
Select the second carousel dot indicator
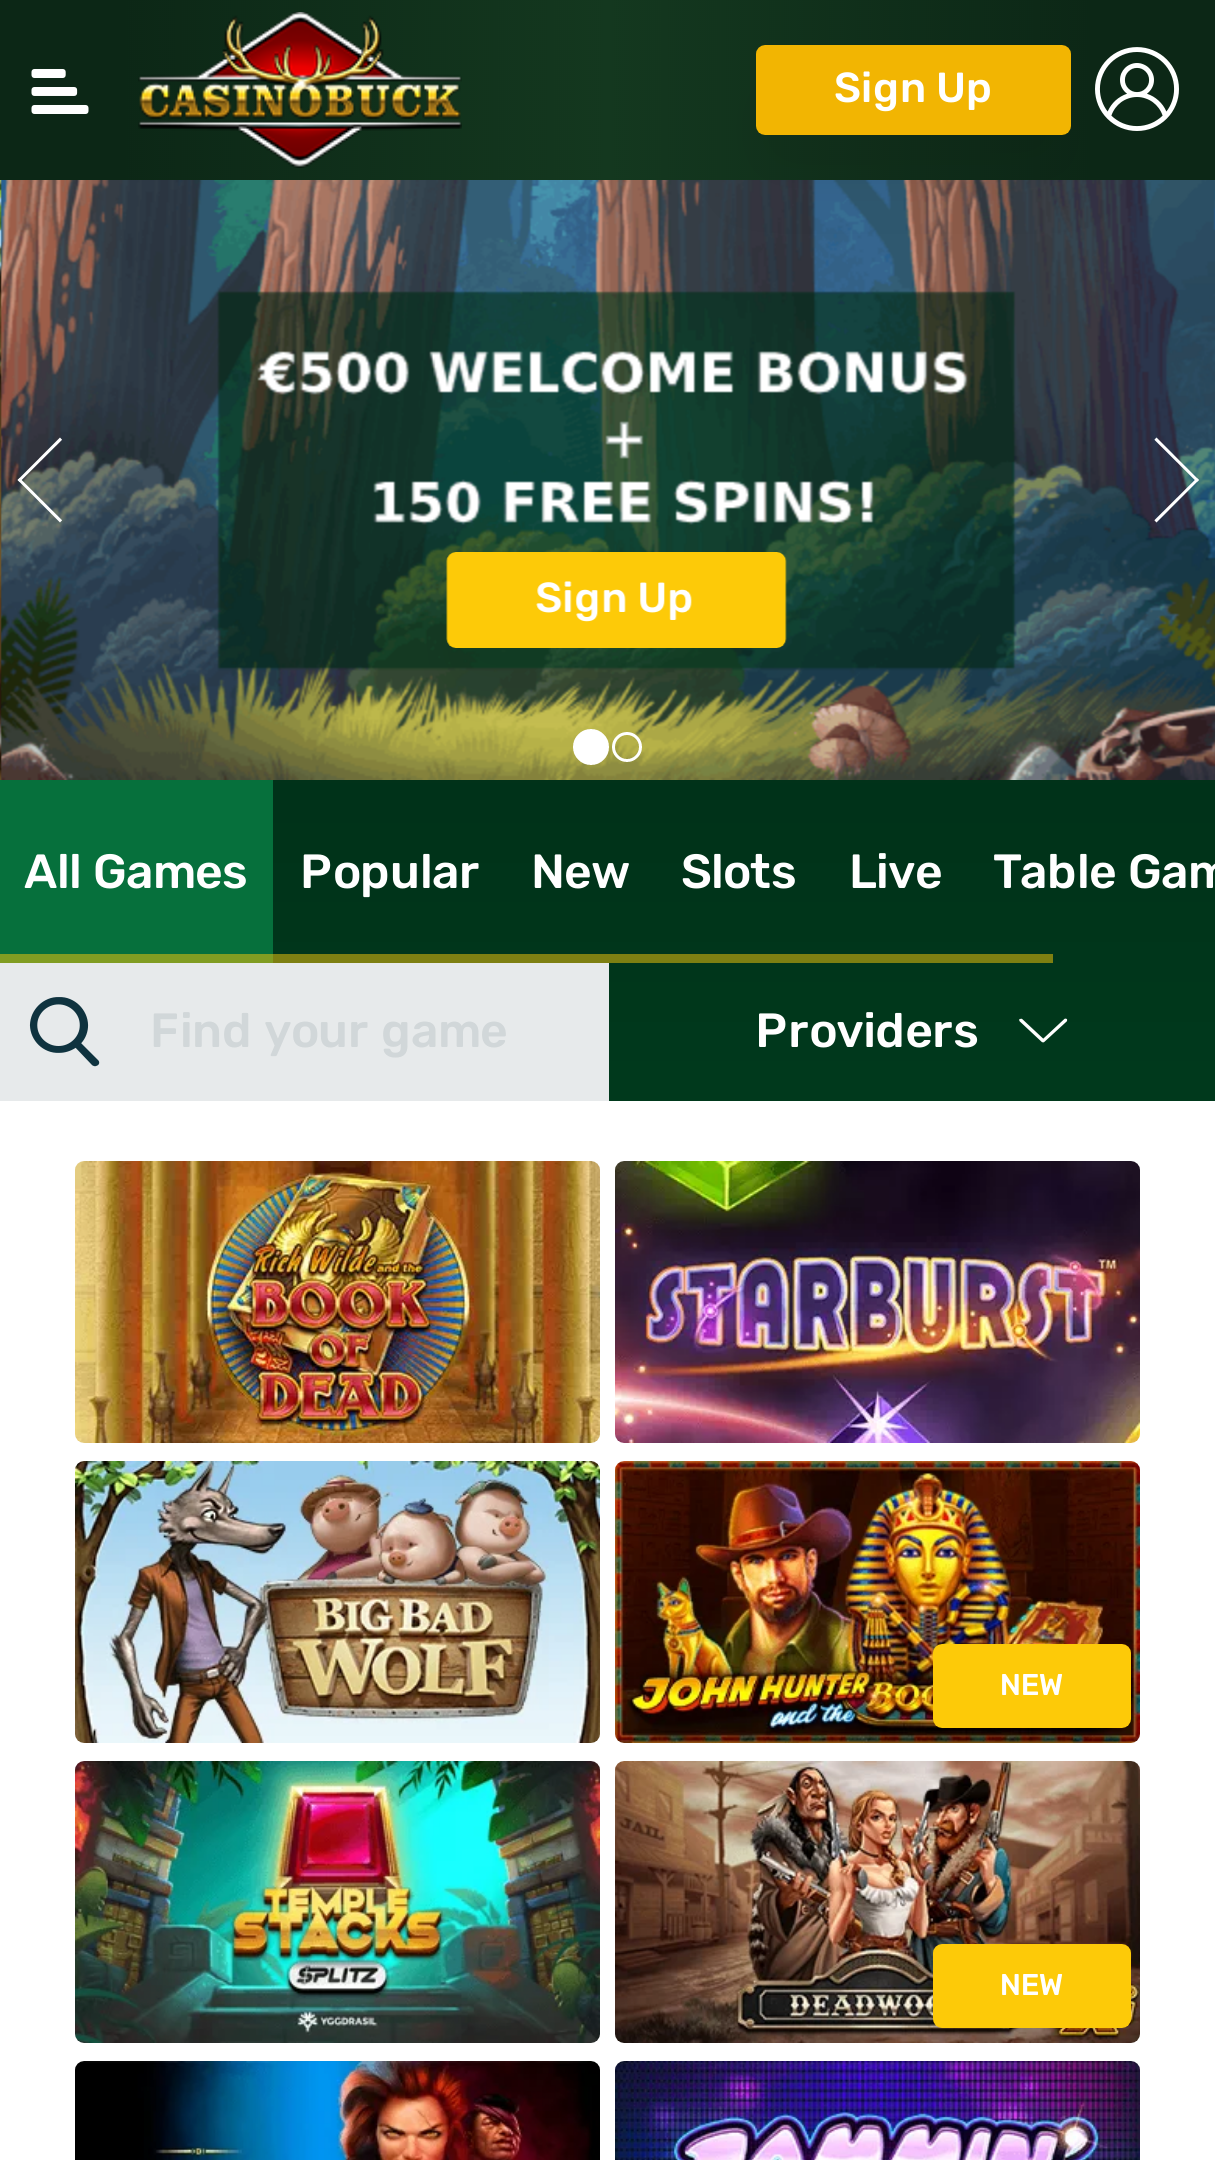coord(627,747)
